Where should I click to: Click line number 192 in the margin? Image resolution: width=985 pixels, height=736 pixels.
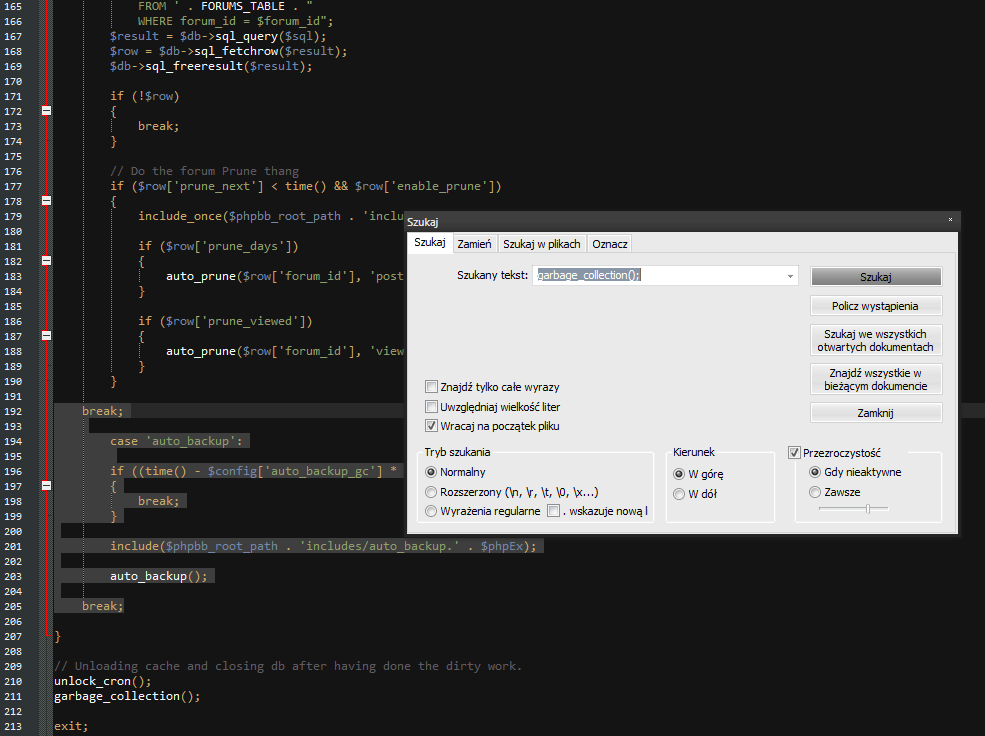tap(13, 411)
